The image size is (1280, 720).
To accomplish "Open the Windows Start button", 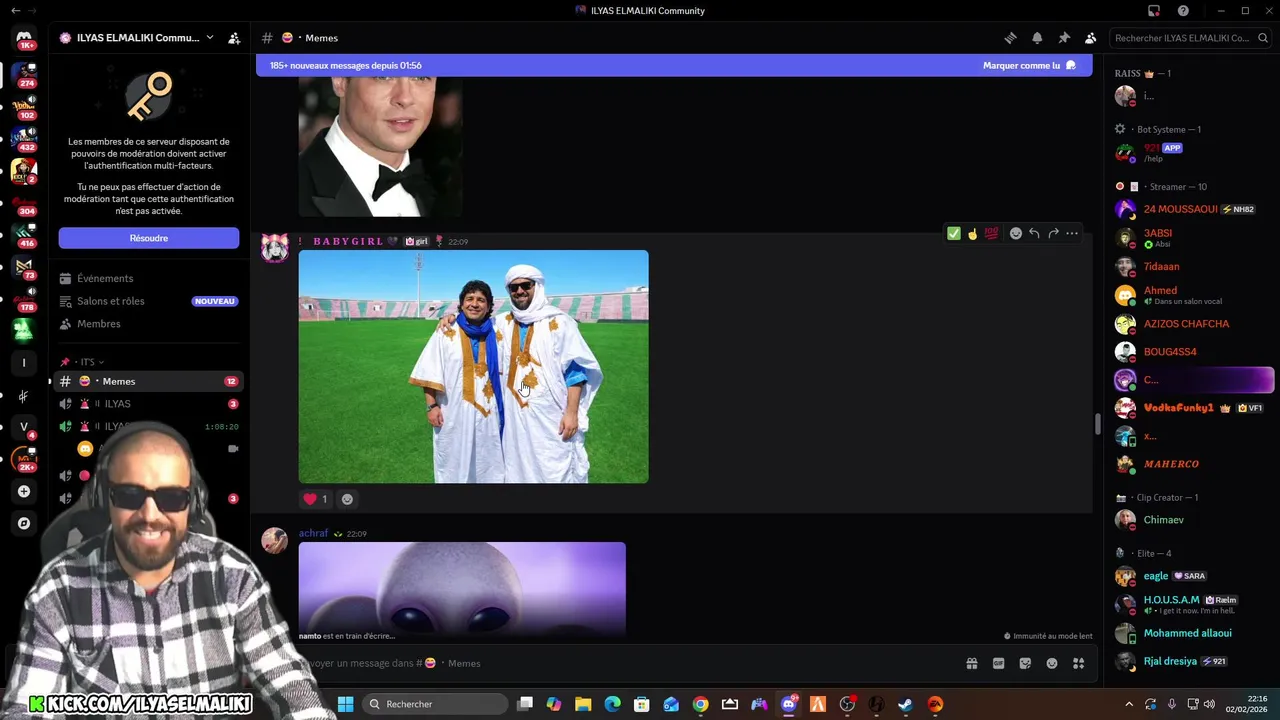I will coord(345,704).
